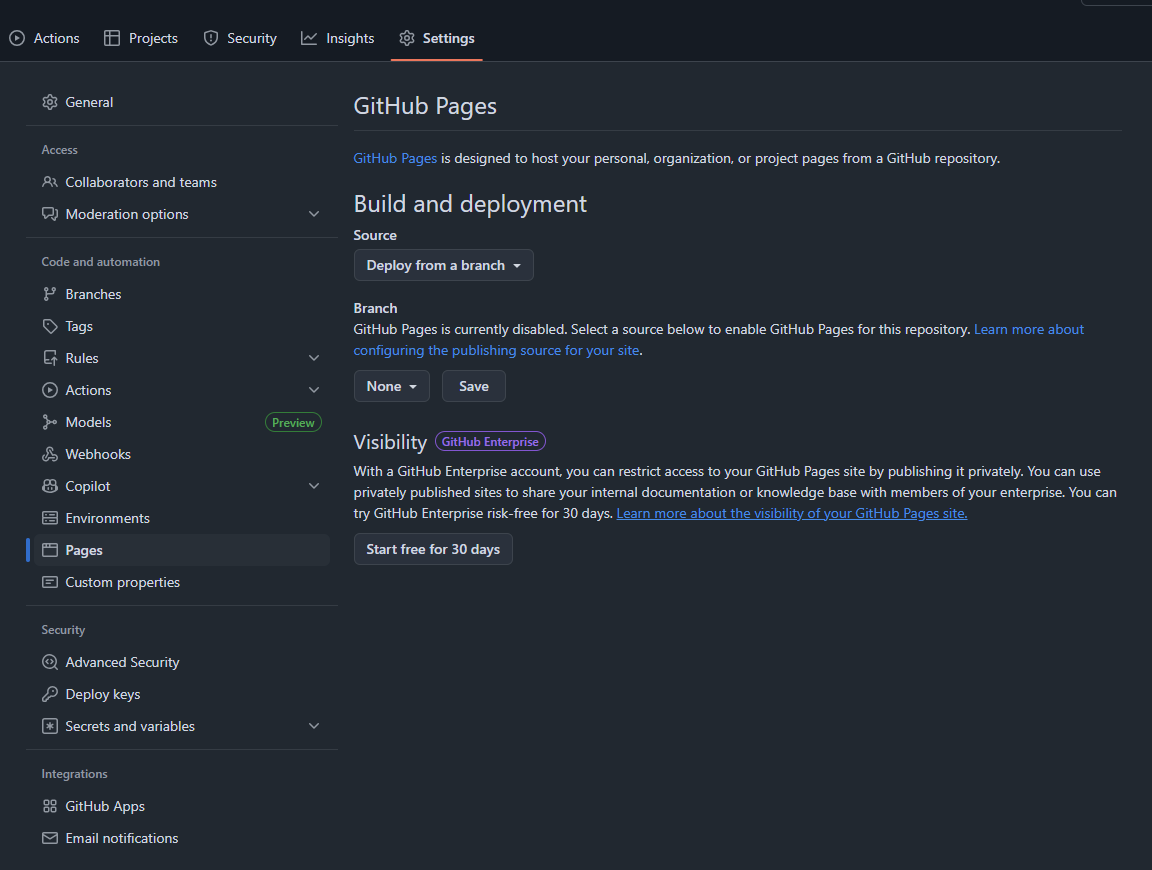Click the GitHub Apps grid icon
1152x870 pixels.
click(50, 806)
